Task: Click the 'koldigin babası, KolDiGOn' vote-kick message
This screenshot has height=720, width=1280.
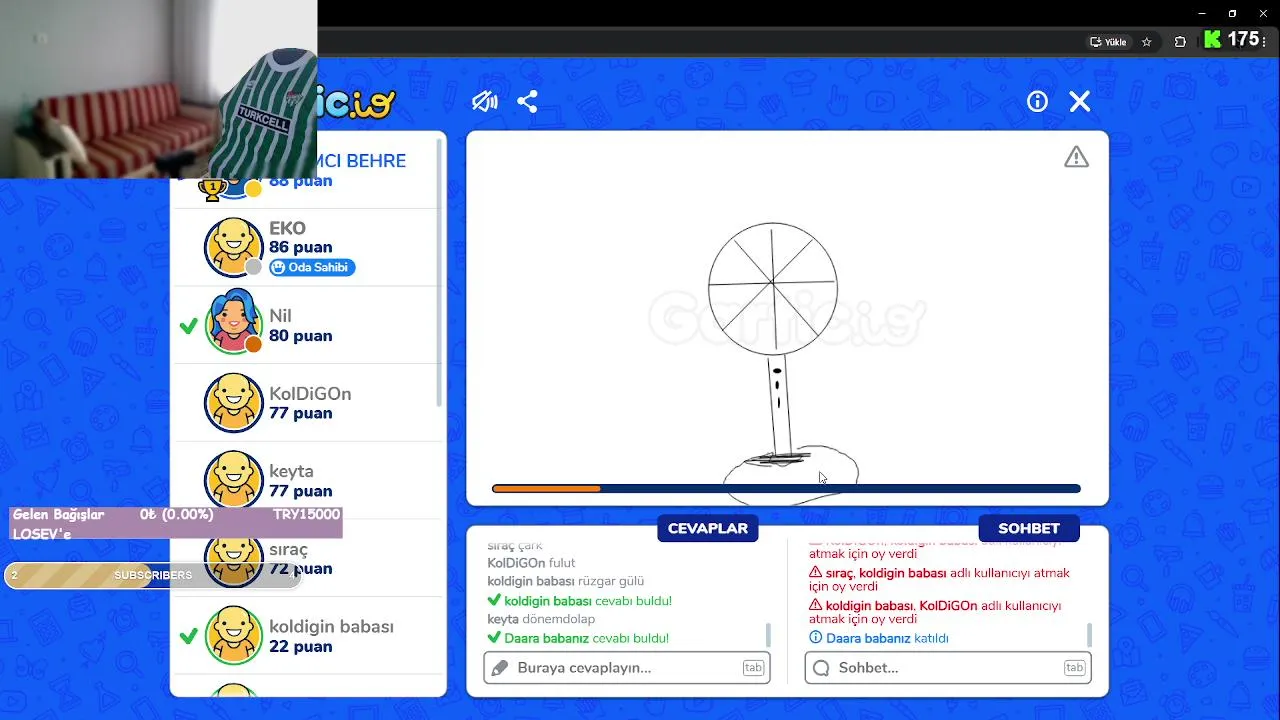Action: click(x=935, y=613)
